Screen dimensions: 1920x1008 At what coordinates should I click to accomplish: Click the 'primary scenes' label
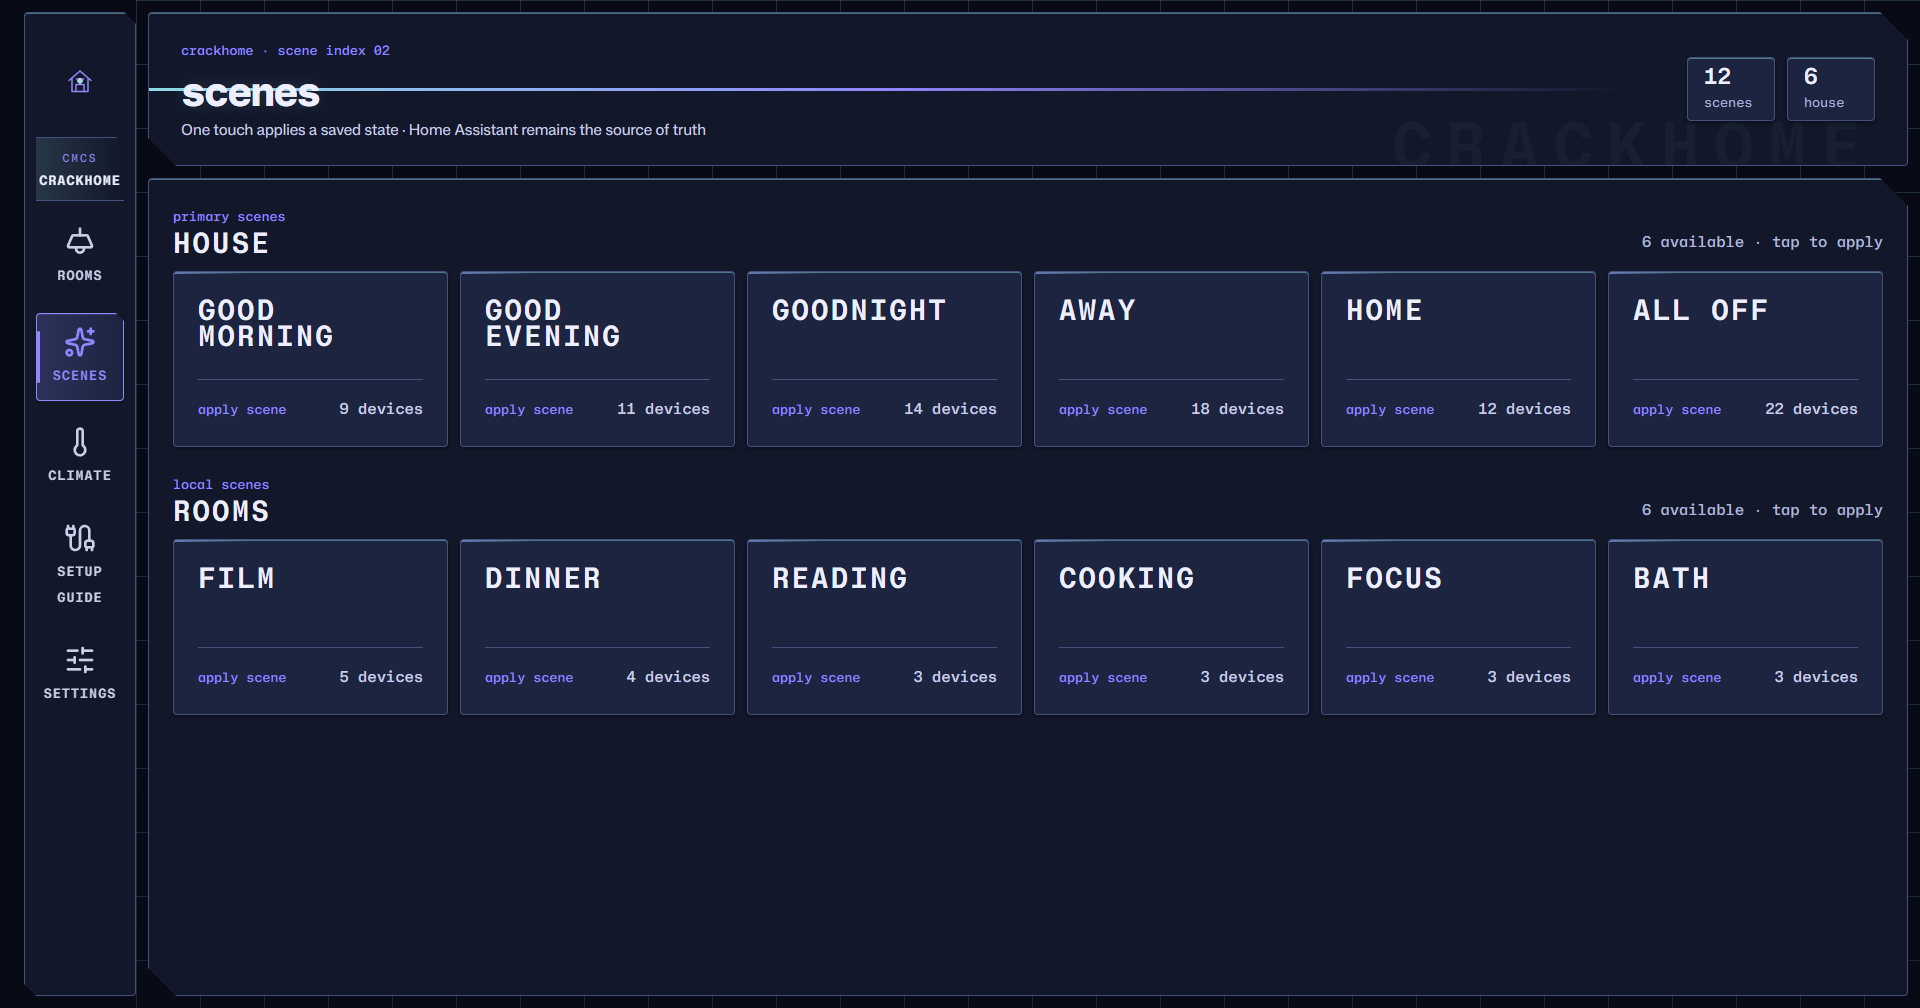click(x=229, y=217)
